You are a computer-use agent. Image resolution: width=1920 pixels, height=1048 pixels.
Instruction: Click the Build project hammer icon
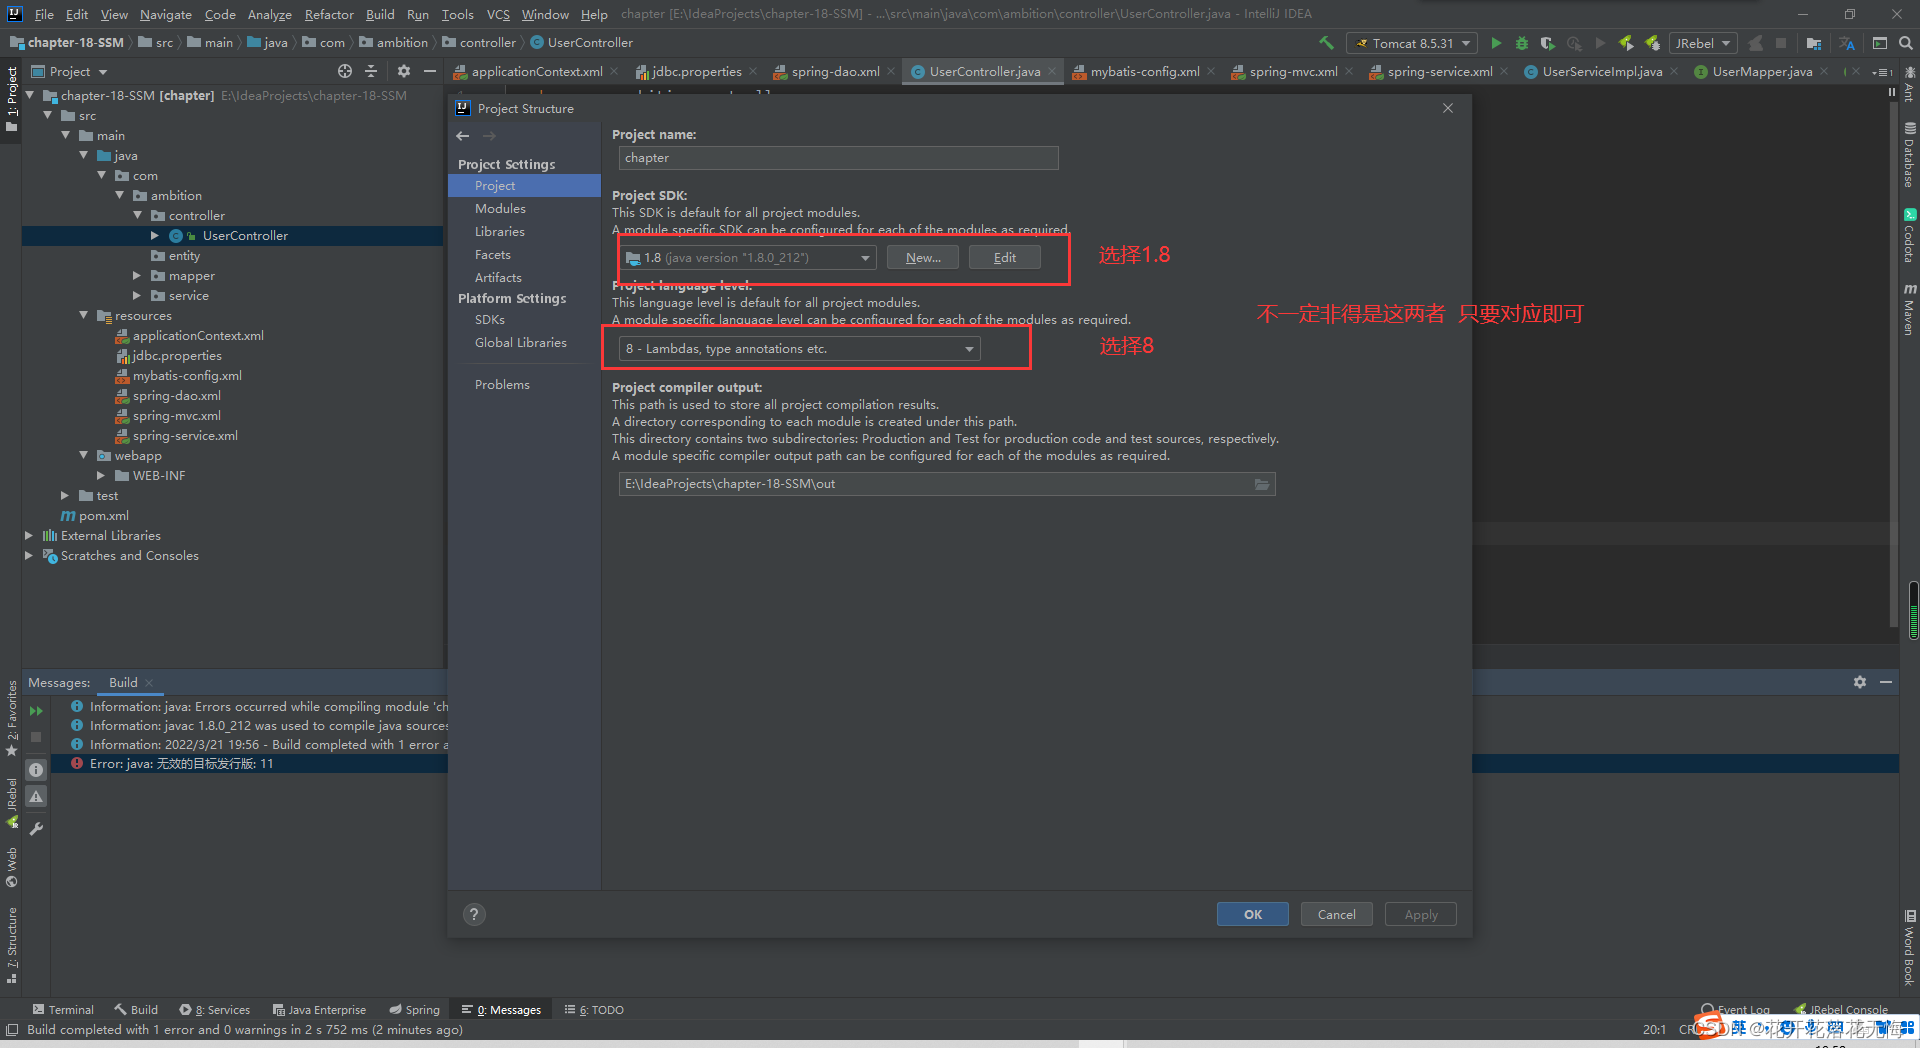pyautogui.click(x=1327, y=43)
